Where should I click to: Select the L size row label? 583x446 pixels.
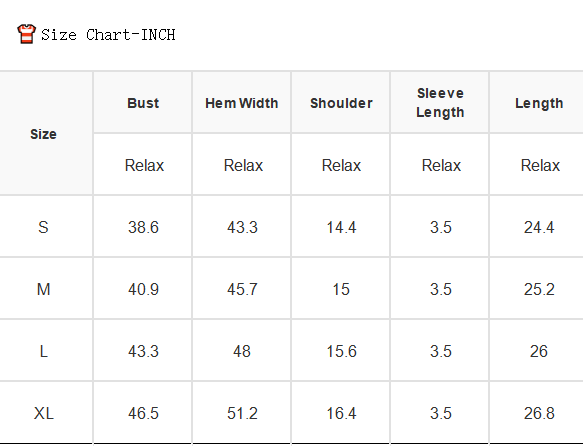coord(44,351)
